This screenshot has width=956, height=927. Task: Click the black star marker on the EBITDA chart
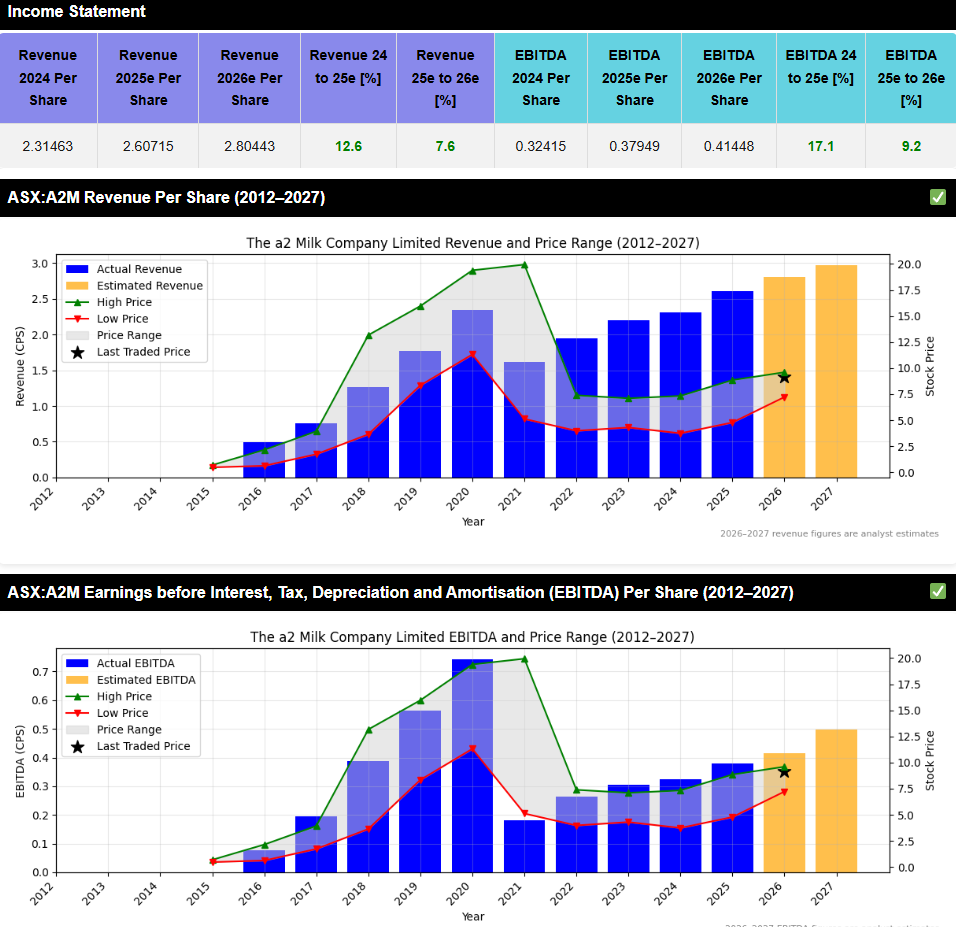784,772
